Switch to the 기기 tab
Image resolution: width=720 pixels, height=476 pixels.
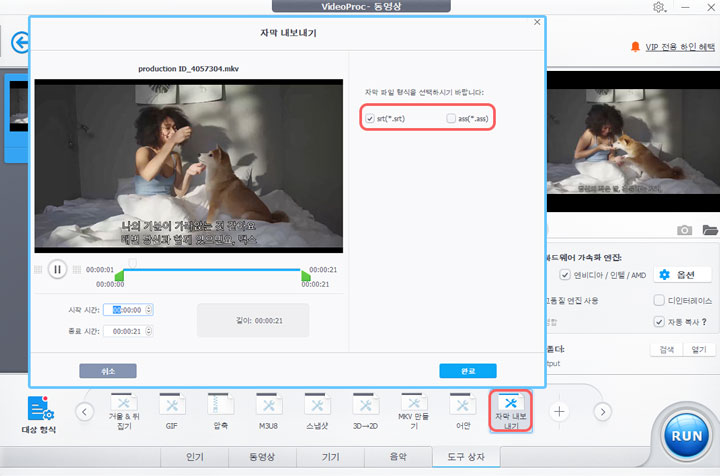point(330,457)
